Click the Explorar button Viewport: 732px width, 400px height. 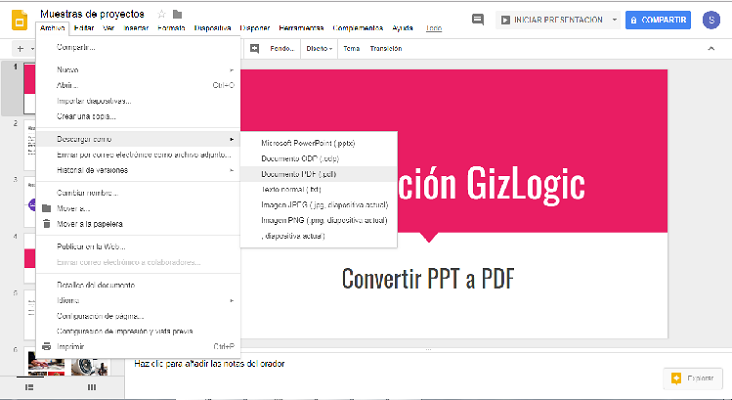click(693, 378)
